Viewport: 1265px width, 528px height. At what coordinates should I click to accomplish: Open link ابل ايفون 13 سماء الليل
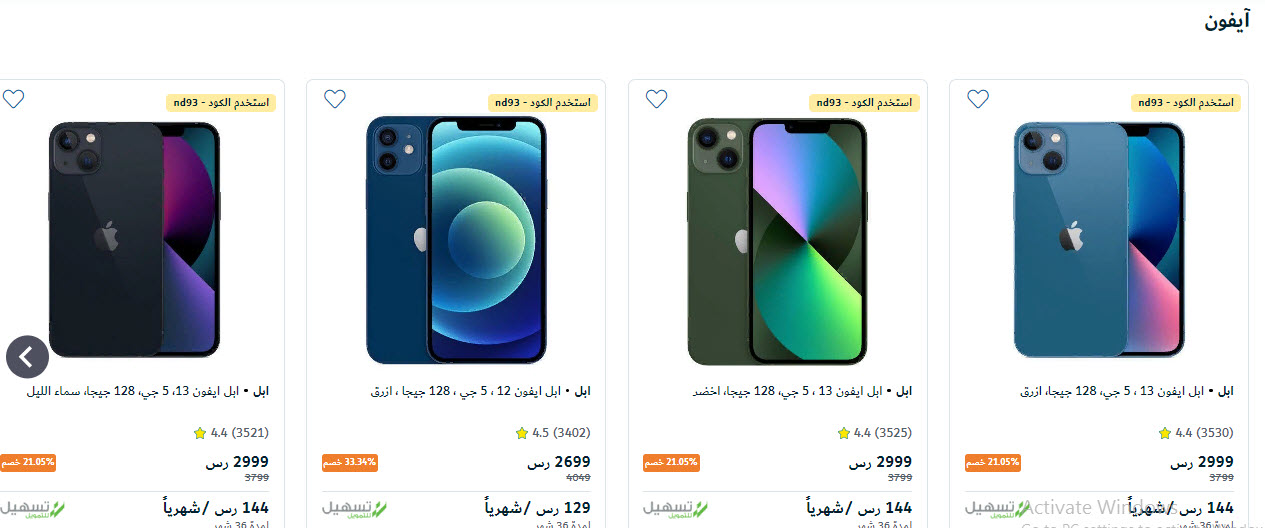tap(148, 391)
